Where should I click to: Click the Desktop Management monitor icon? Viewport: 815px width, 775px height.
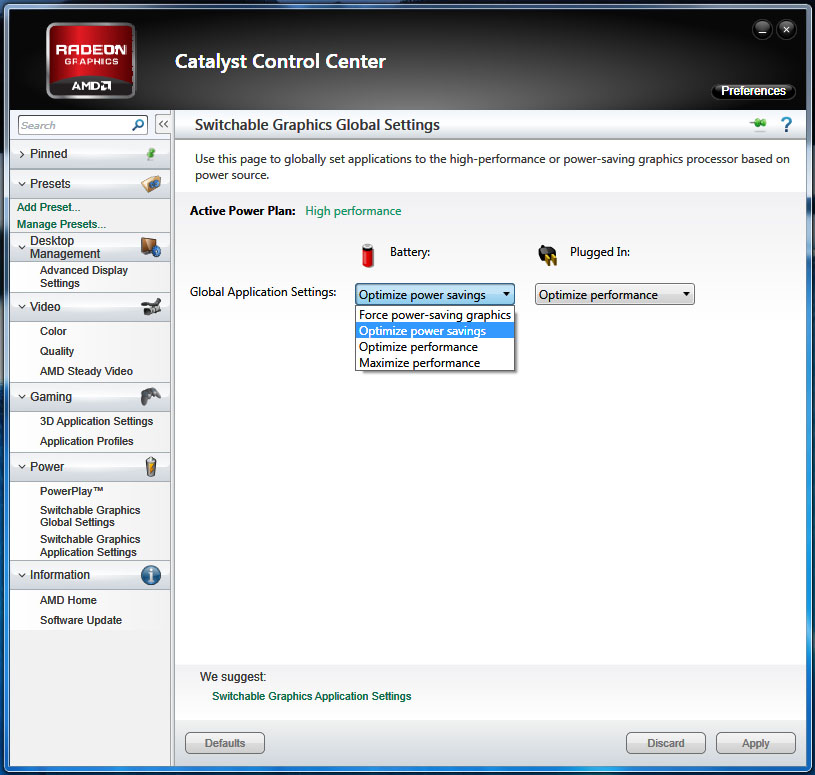pos(151,247)
